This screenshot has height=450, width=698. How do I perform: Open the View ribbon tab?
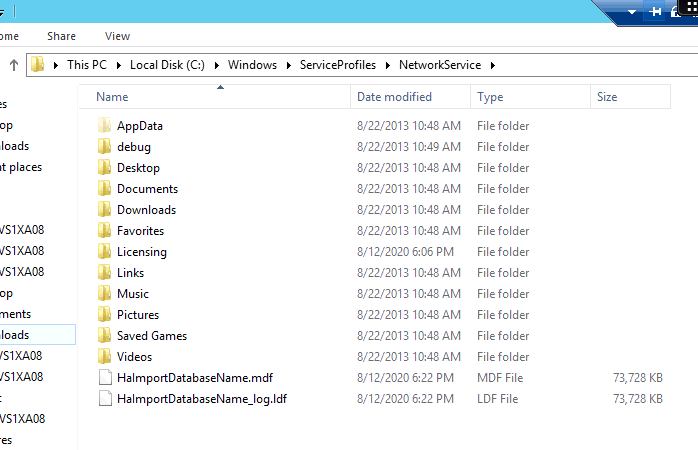[118, 36]
